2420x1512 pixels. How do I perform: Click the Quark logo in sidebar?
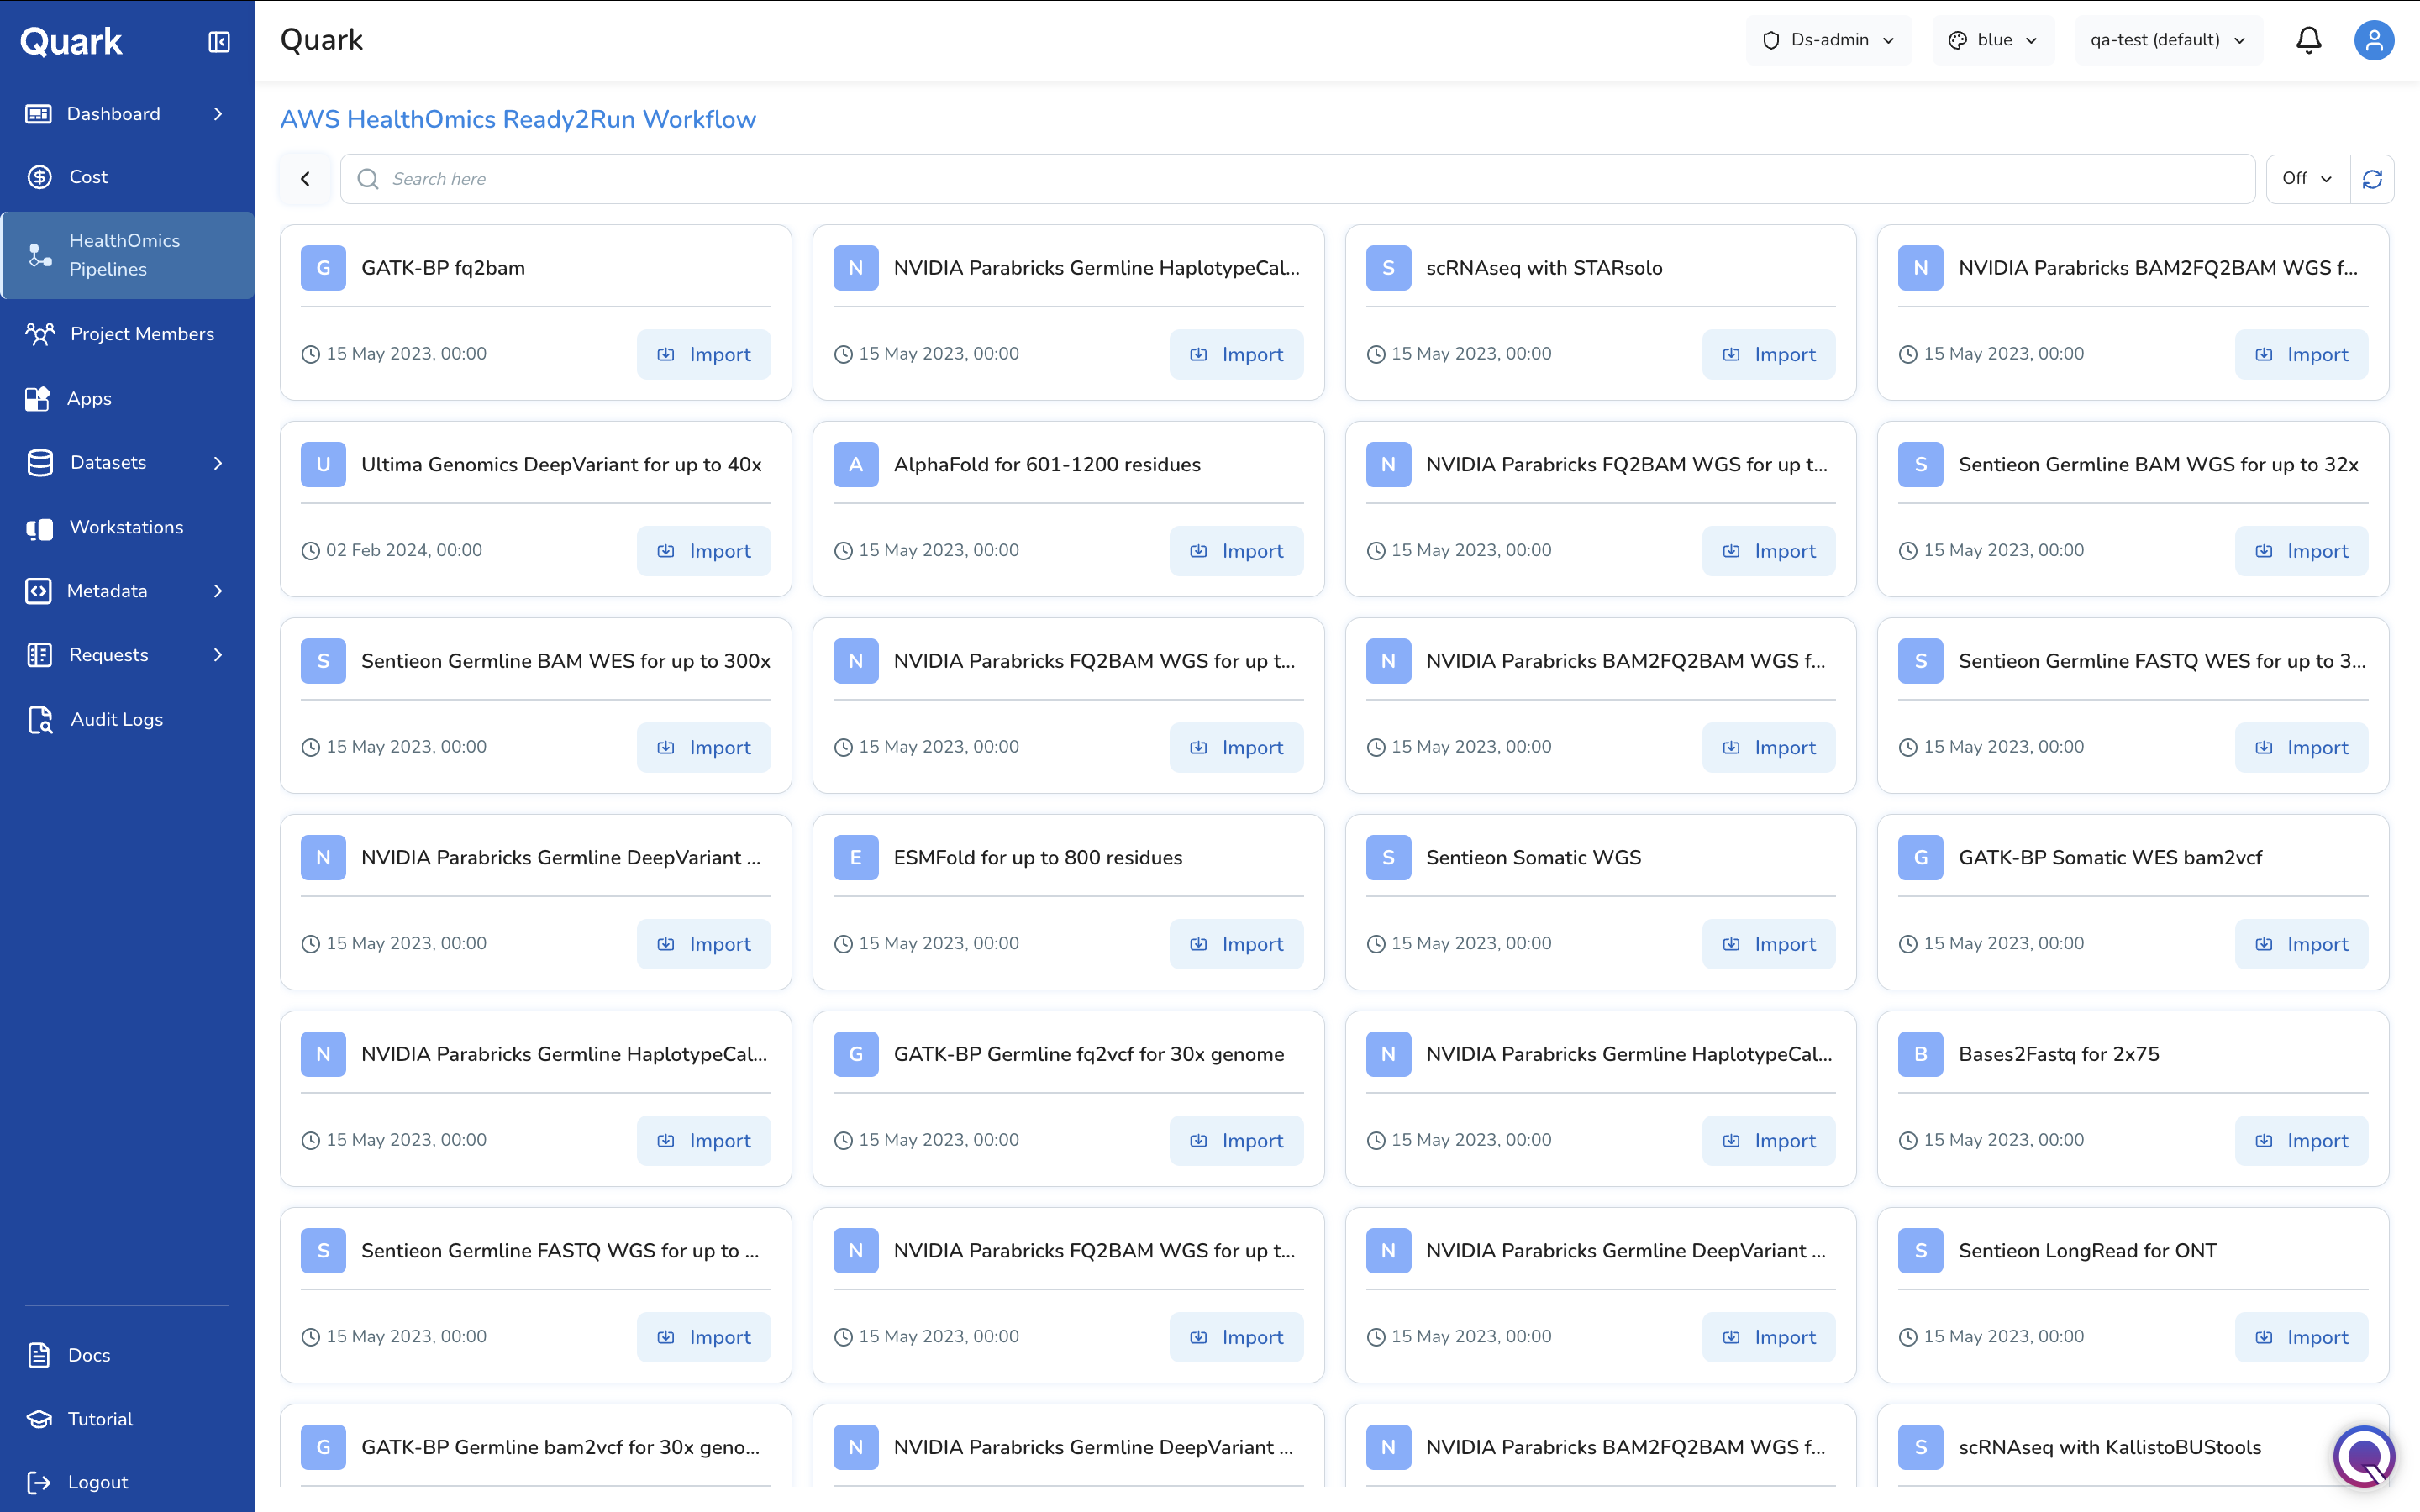coord(71,42)
